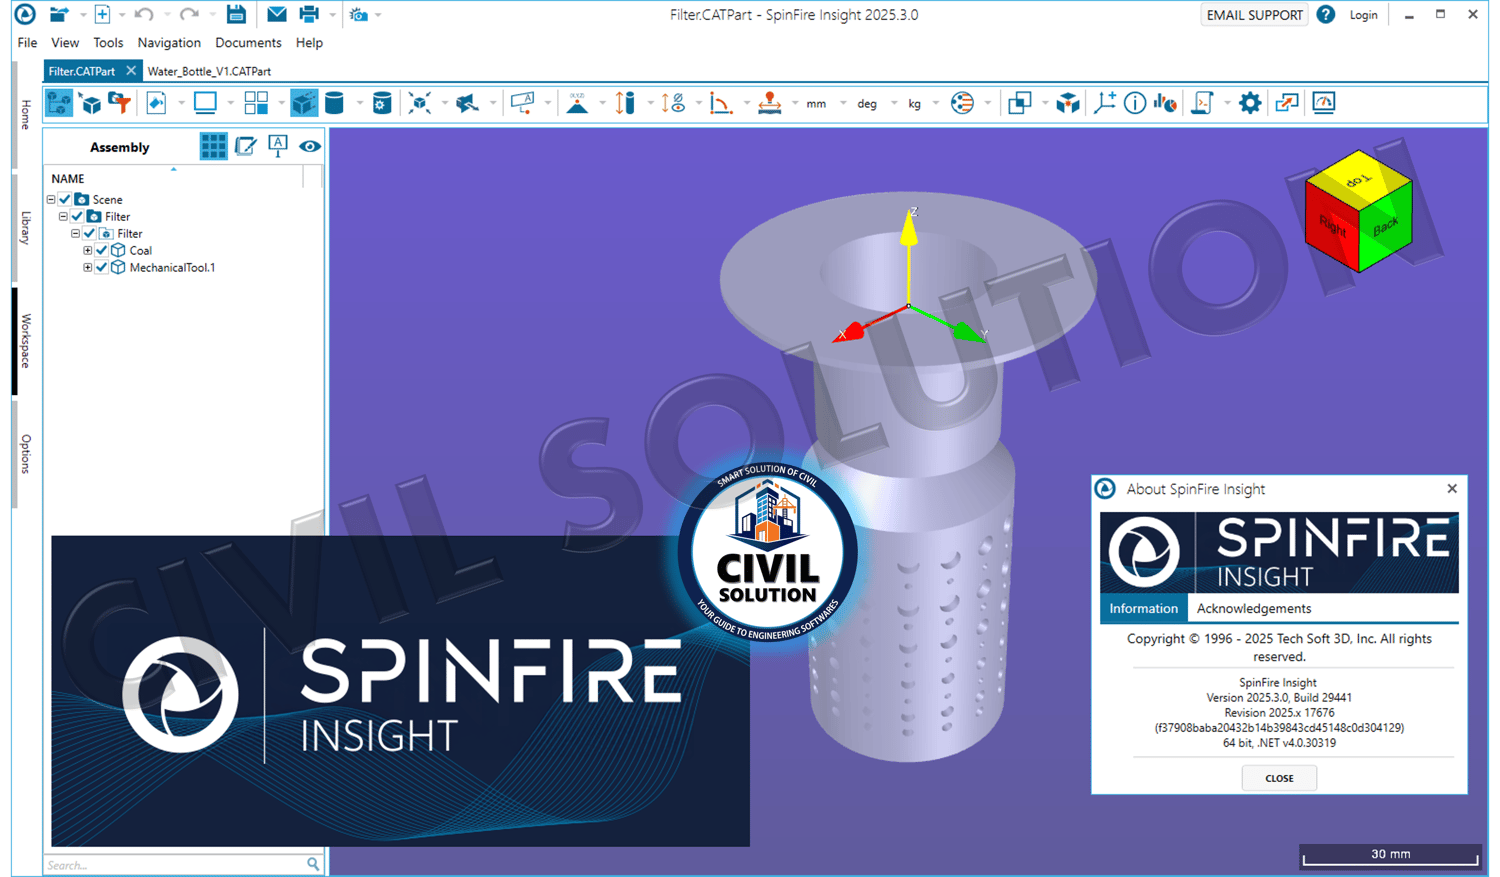Choose the diameter measurement tool
Viewport: 1500px width, 877px height.
(x=673, y=103)
